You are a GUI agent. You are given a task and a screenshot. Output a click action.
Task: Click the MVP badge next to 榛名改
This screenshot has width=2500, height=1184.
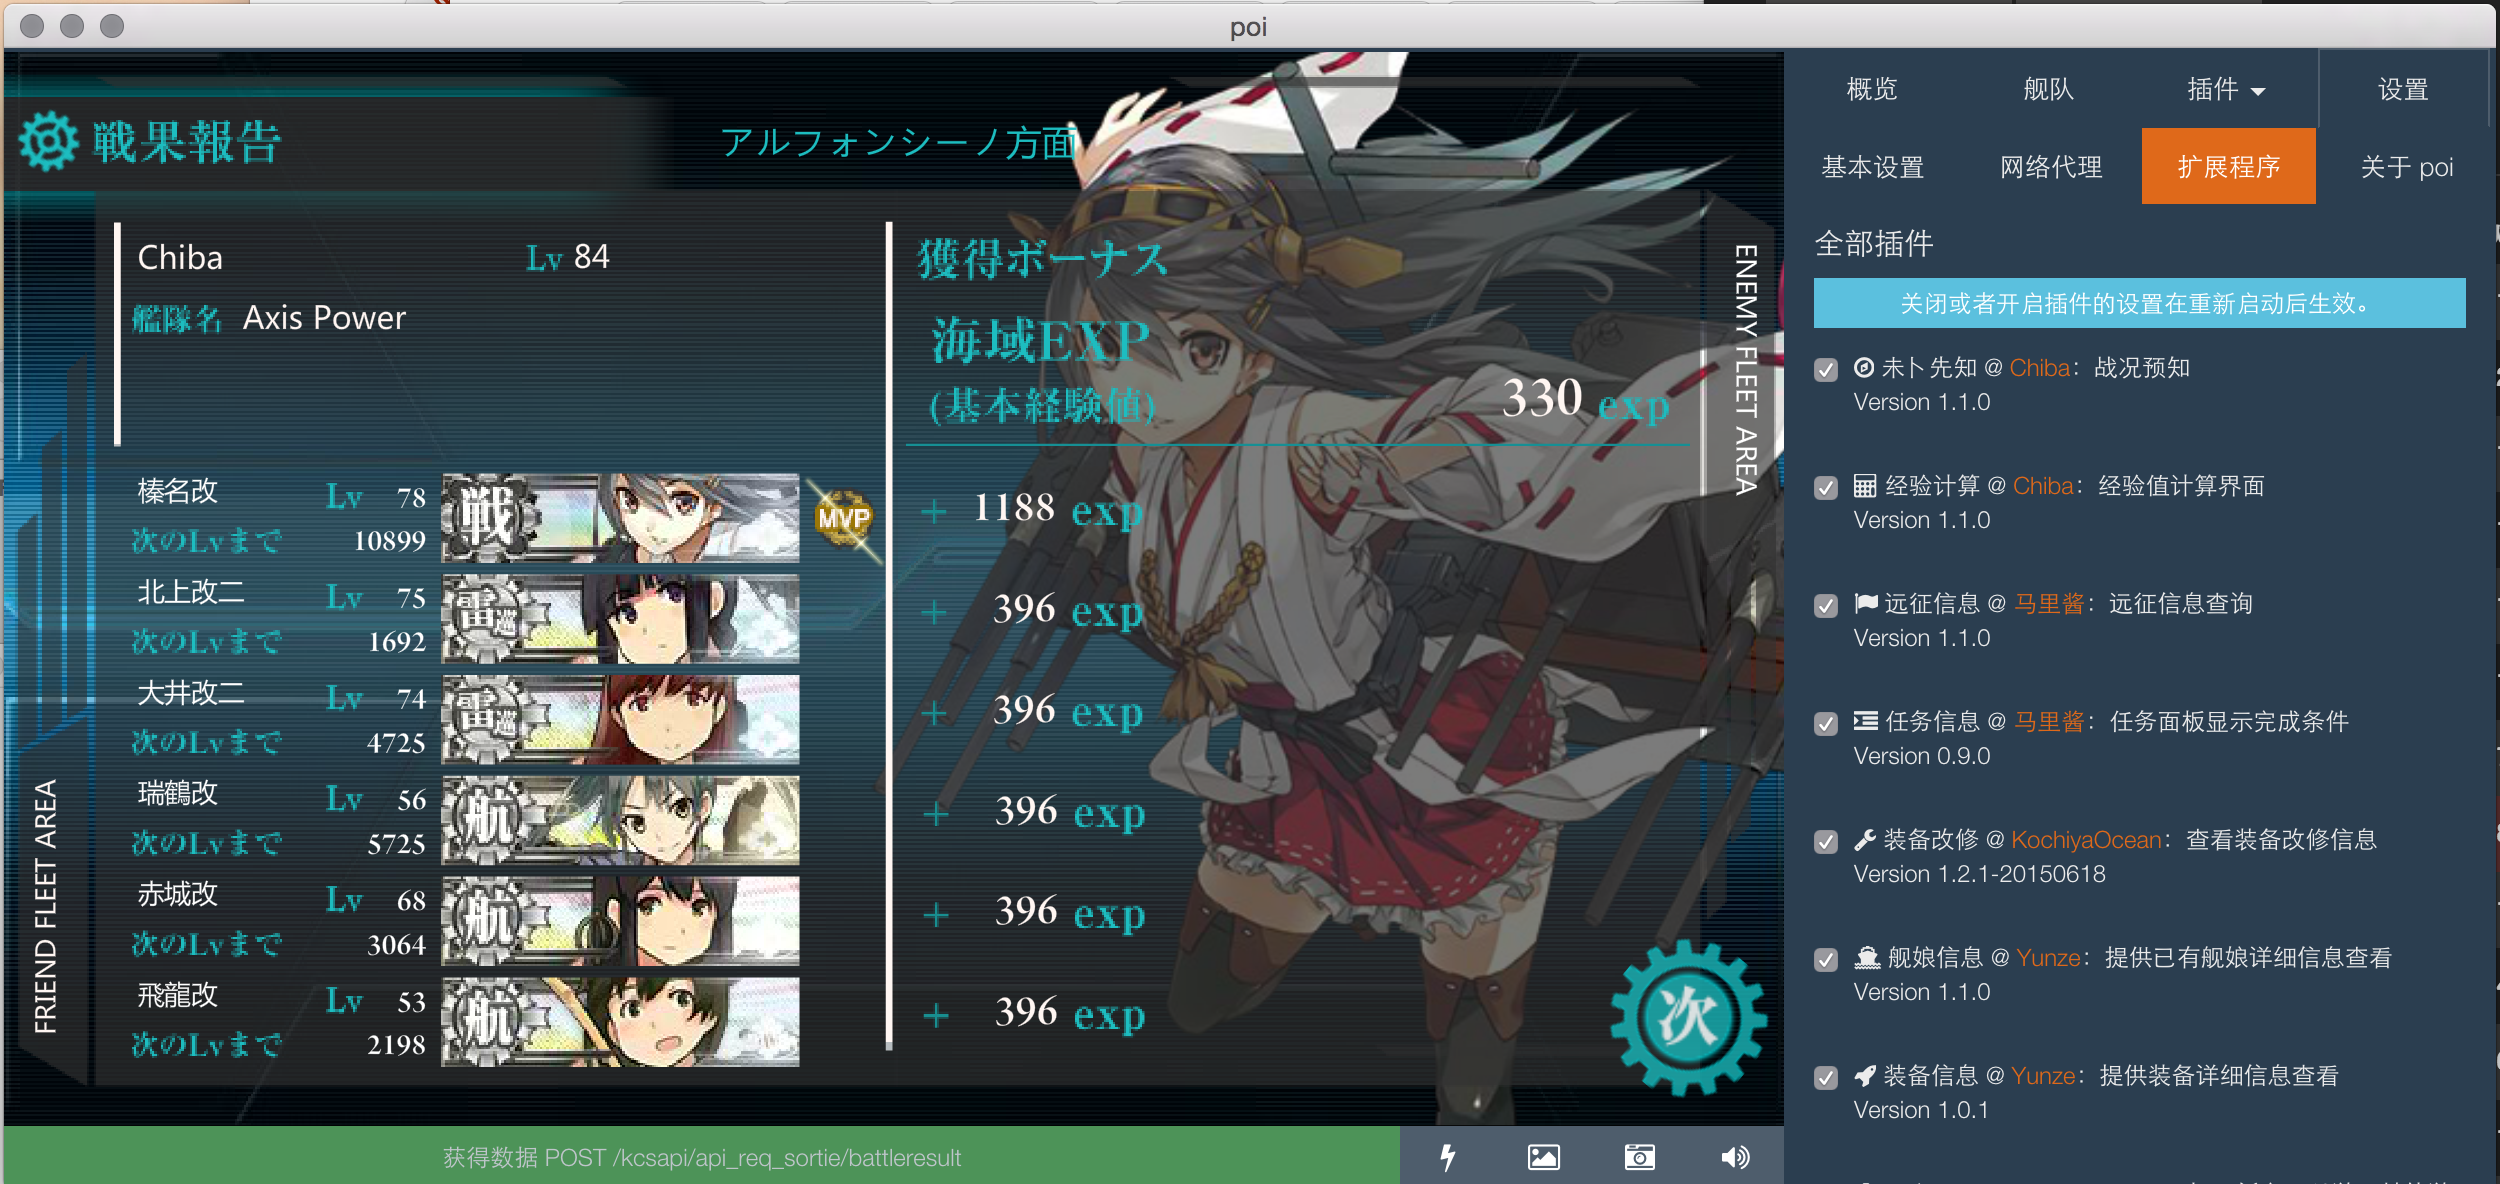tap(843, 519)
